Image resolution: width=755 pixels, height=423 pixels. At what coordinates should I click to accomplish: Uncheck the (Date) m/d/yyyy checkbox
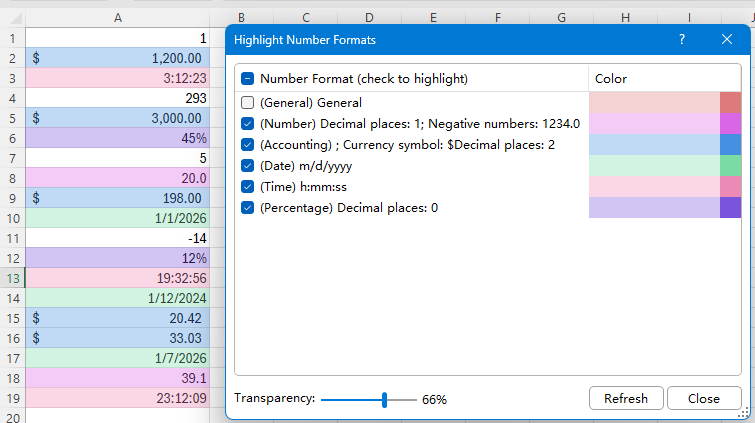pos(247,166)
